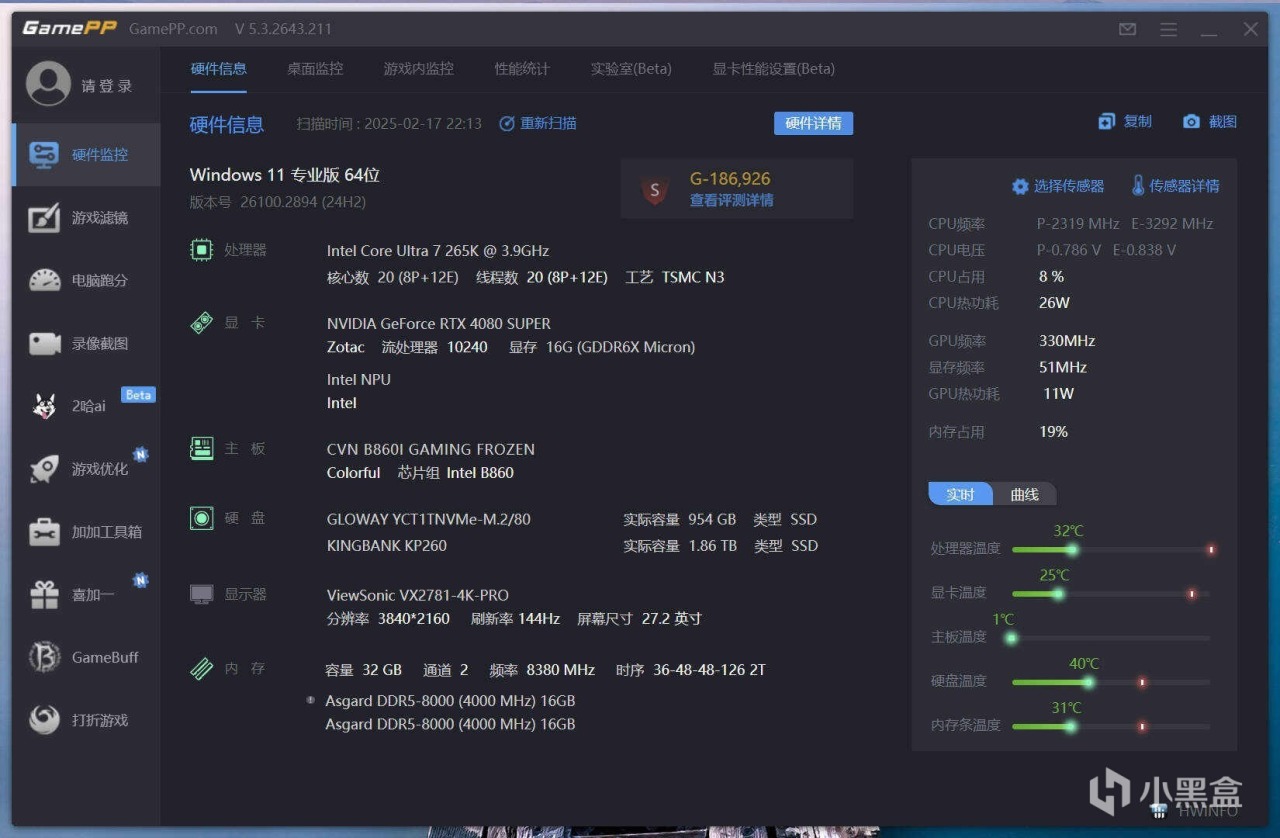Open 游戏滤镜 sidebar item
This screenshot has width=1280, height=838.
point(86,218)
